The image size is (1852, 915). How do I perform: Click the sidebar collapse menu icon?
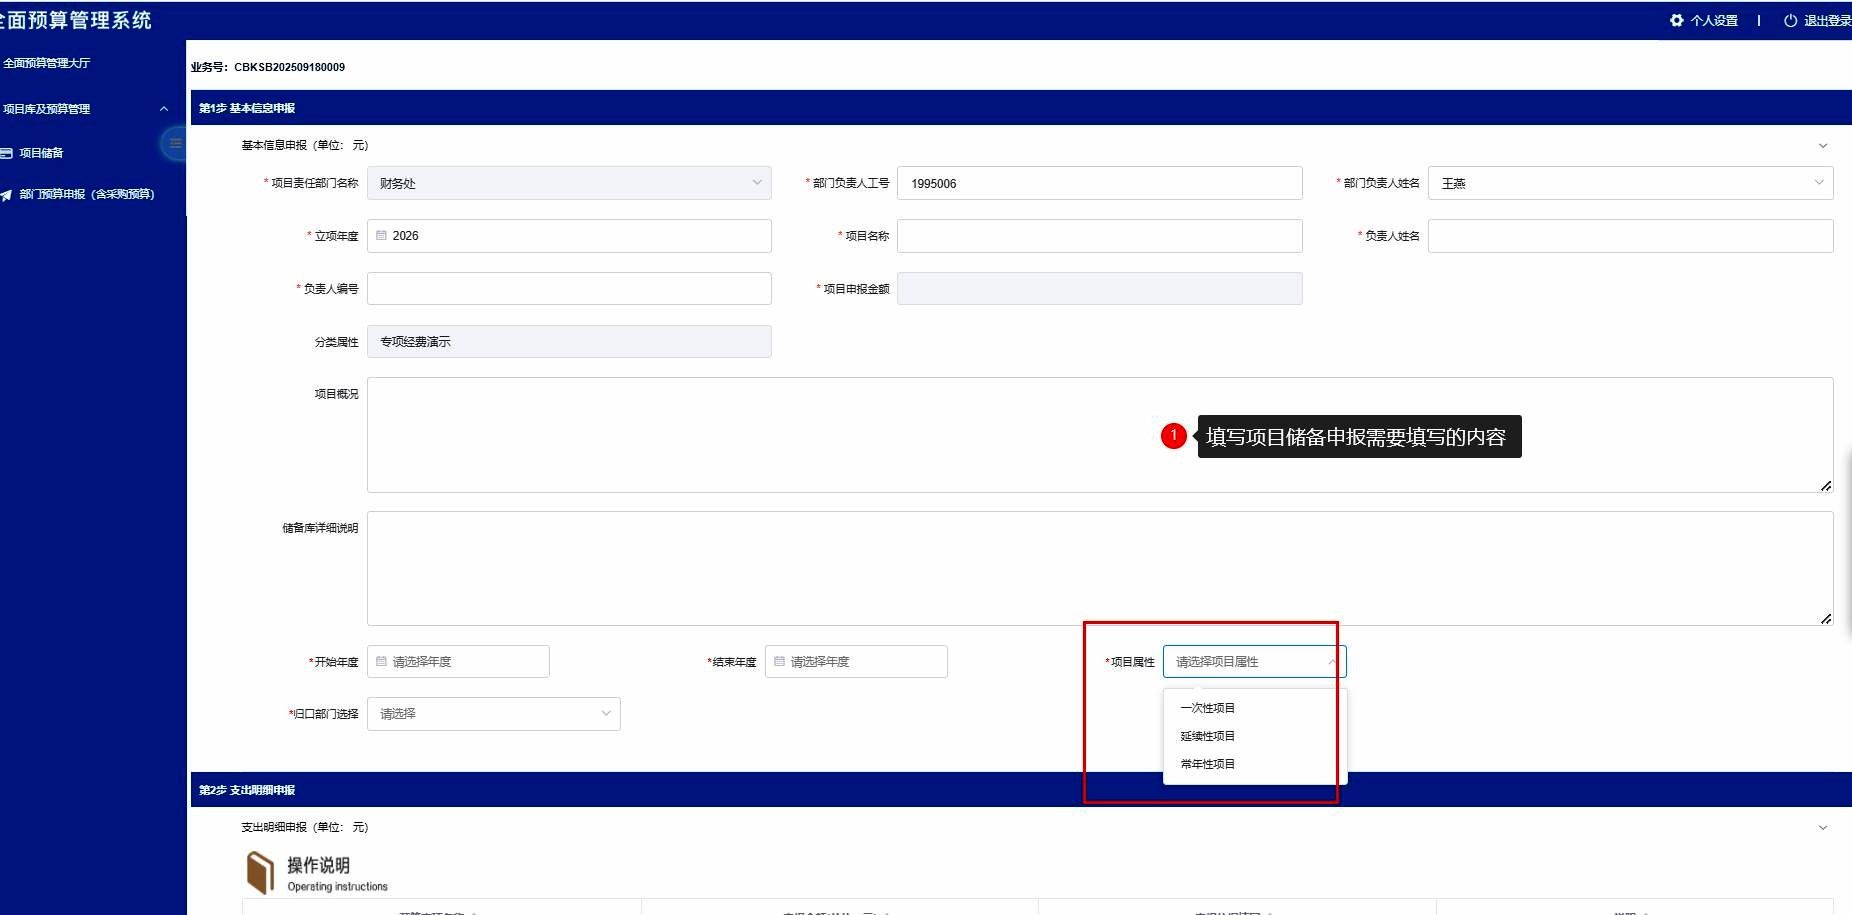click(x=175, y=144)
